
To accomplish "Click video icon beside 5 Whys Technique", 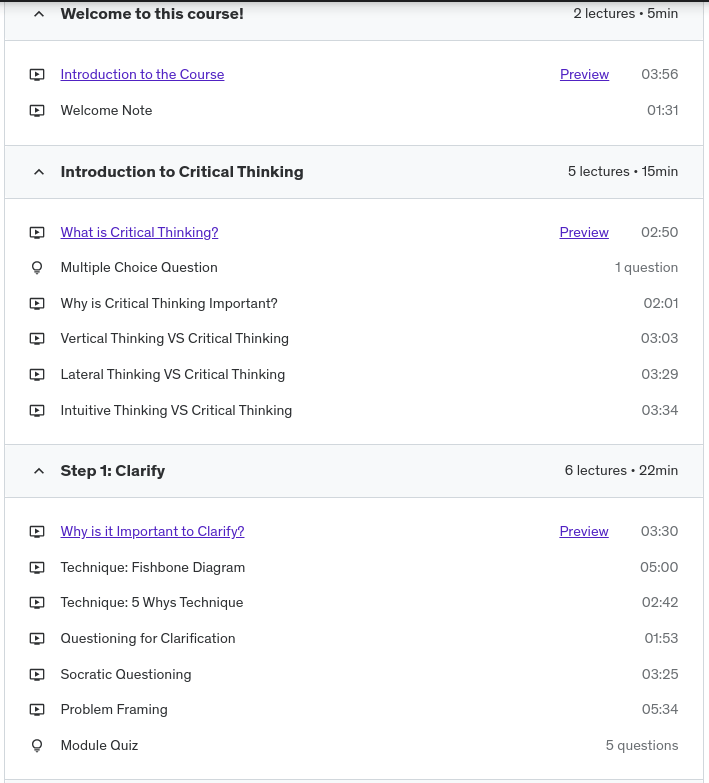I will pyautogui.click(x=37, y=603).
